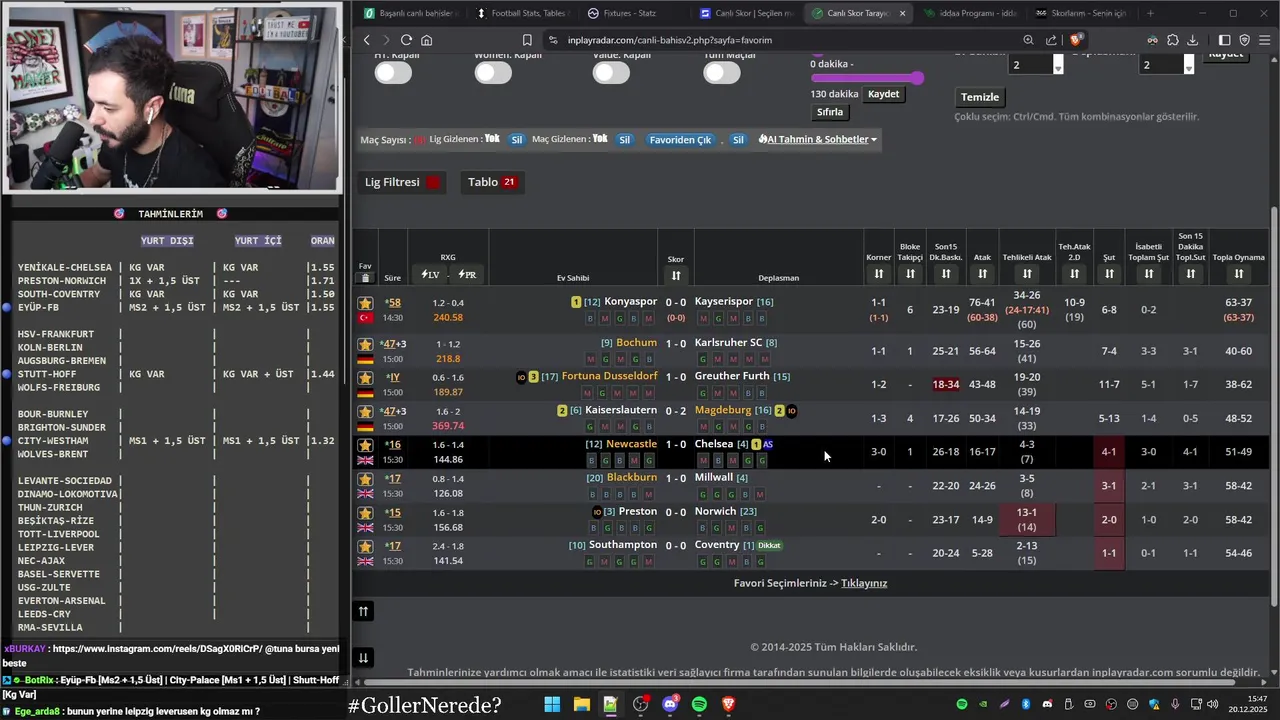Click Sil next to Lig Gizlenen
The image size is (1280, 720).
(517, 140)
